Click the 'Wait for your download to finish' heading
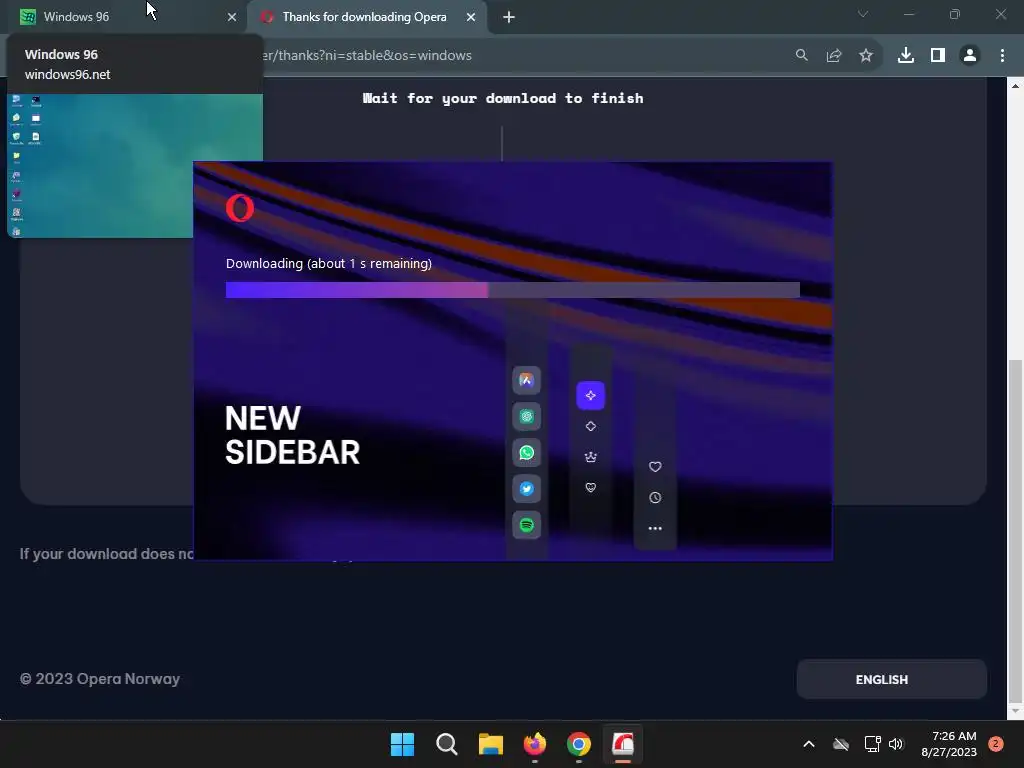The width and height of the screenshot is (1024, 768). click(x=503, y=98)
